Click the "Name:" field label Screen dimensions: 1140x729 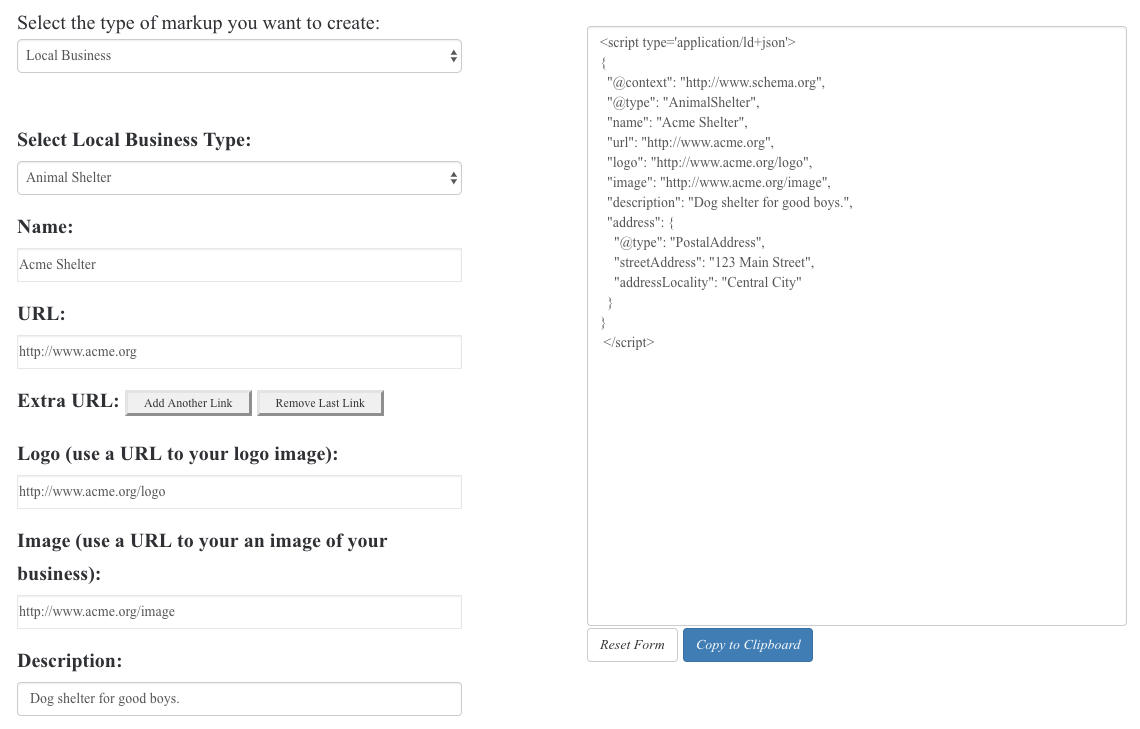pos(45,227)
